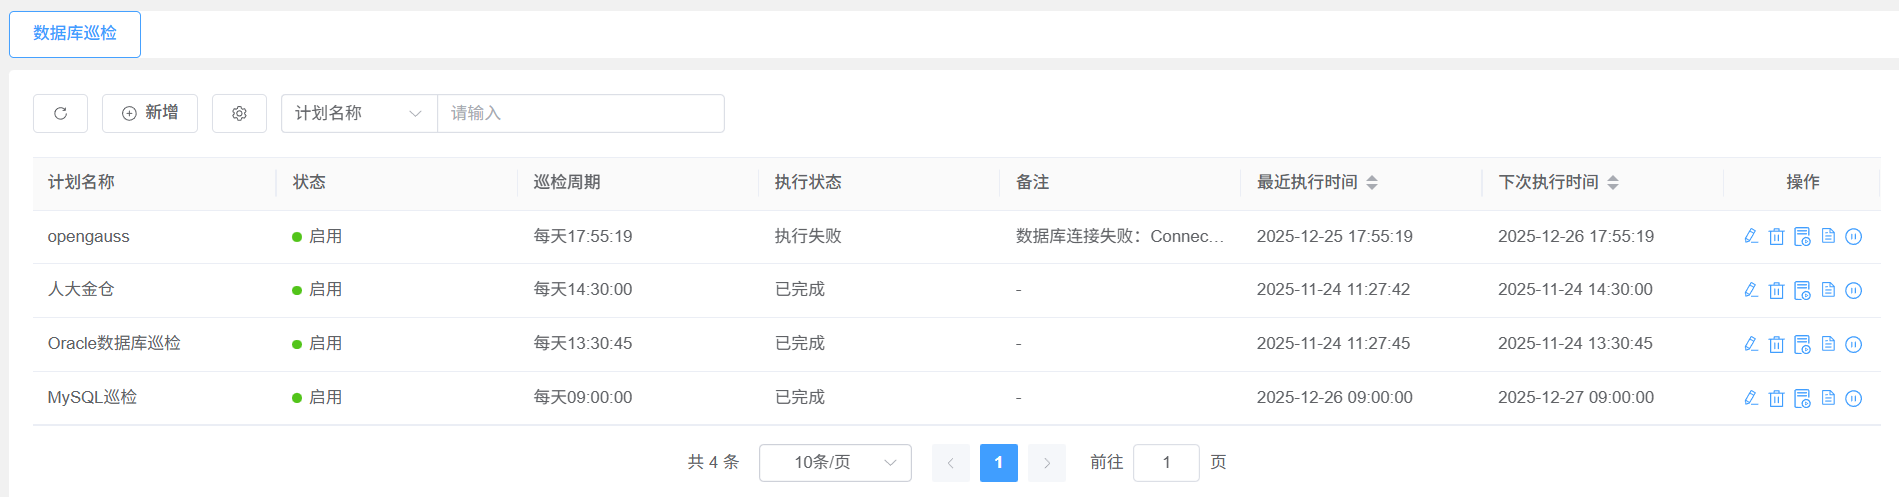1899x497 pixels.
Task: Go to next page arrow
Action: (1047, 463)
